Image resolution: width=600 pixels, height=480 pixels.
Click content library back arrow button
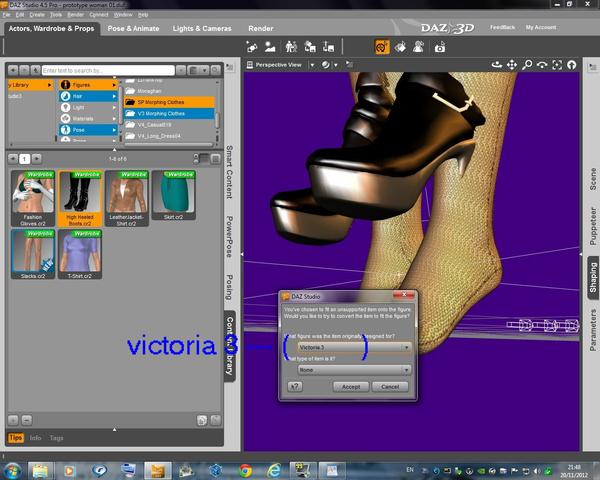[13, 70]
